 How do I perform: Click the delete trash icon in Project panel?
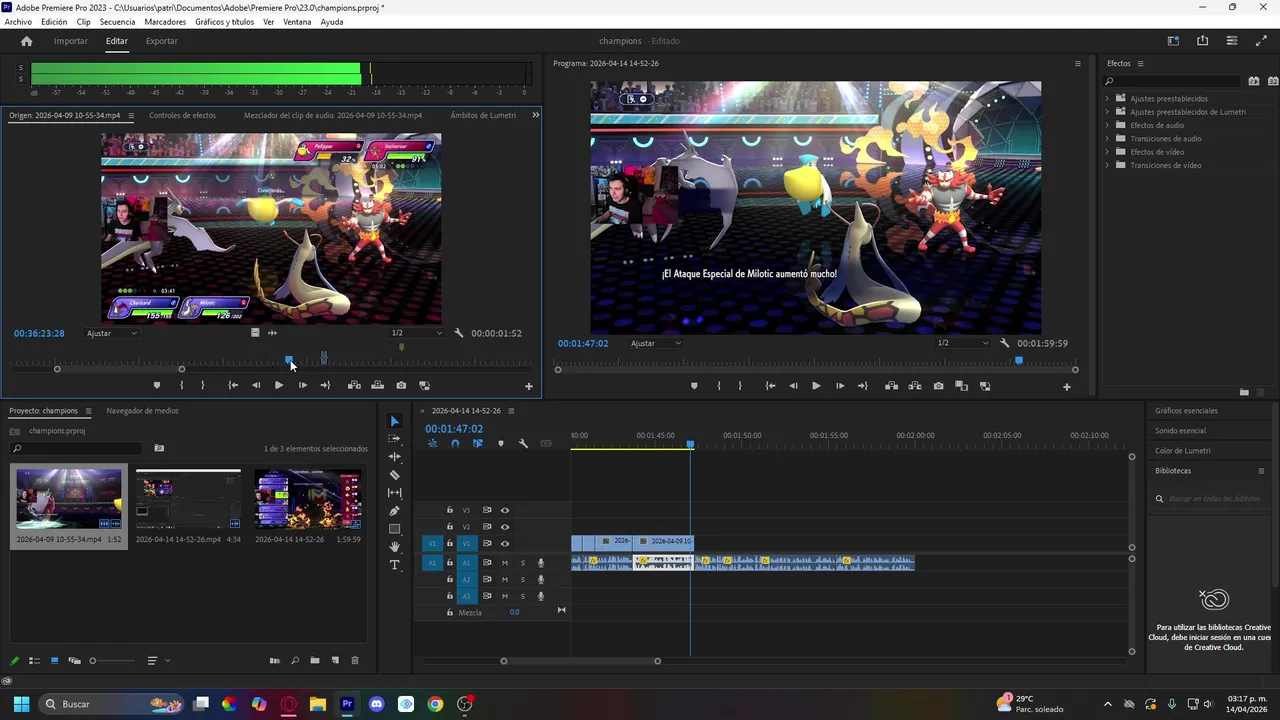pyautogui.click(x=354, y=661)
